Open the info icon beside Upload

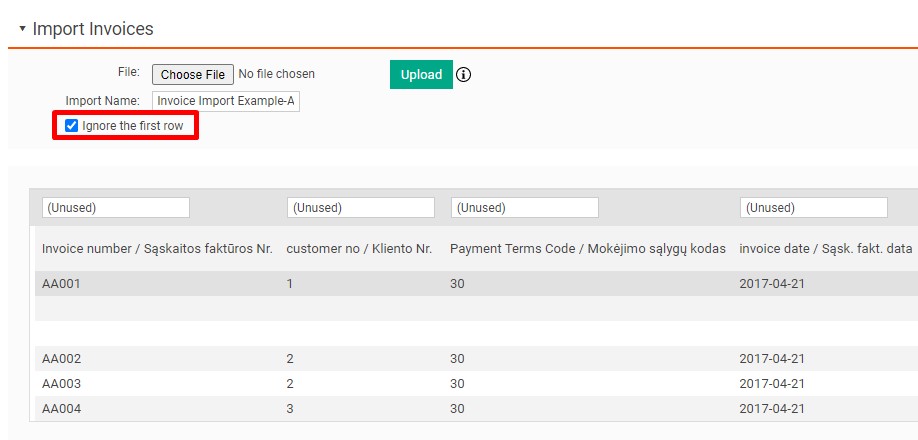click(464, 75)
